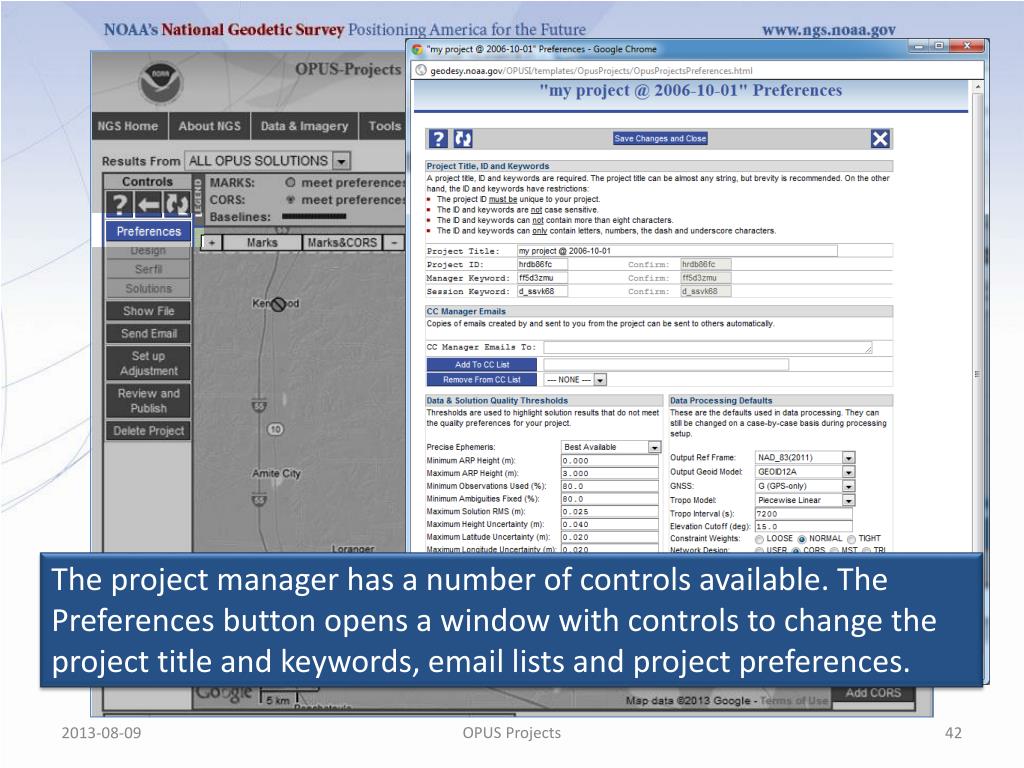Click the Chrome address bar URL
The width and height of the screenshot is (1024, 768).
tap(591, 71)
